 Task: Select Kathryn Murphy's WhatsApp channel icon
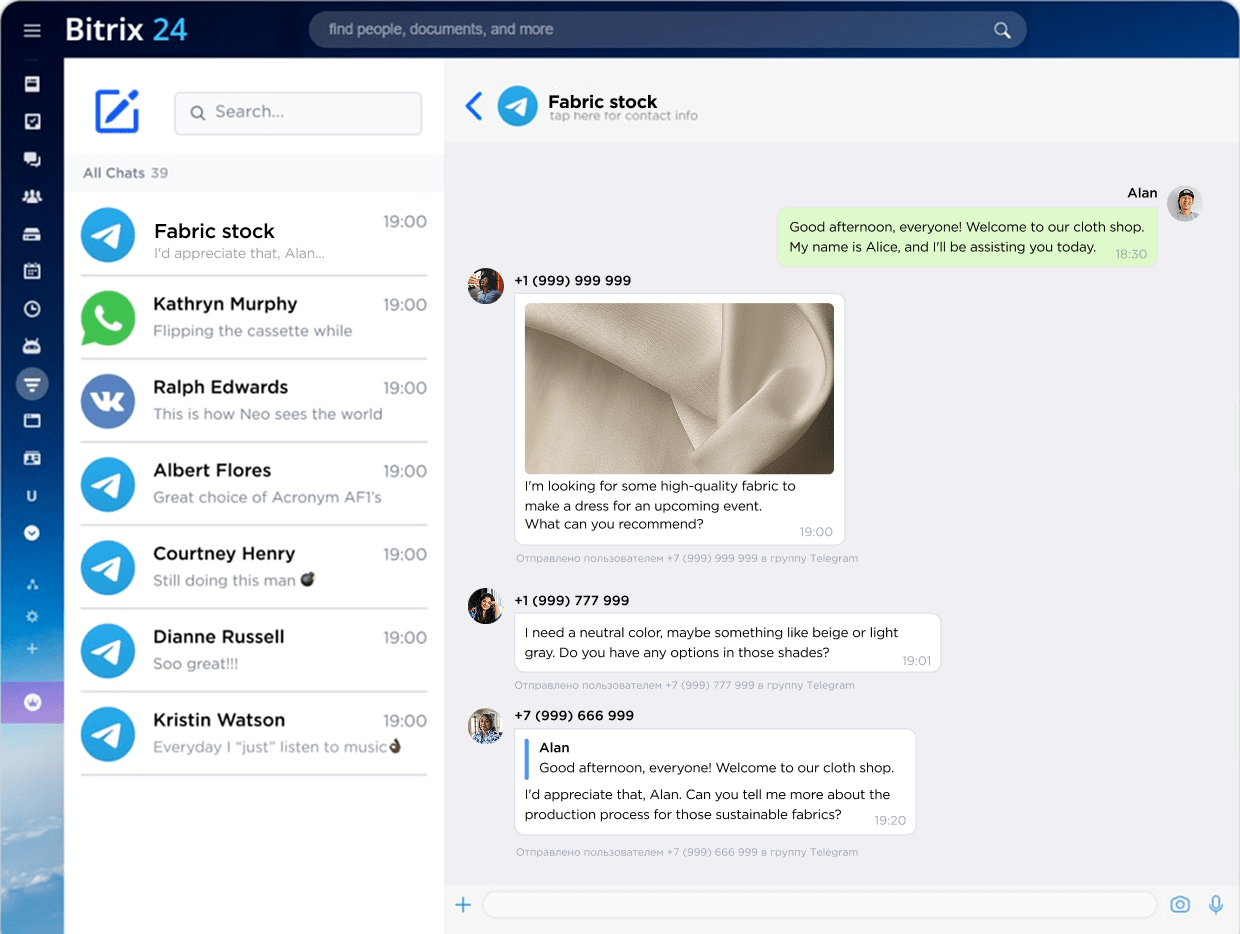coord(108,318)
